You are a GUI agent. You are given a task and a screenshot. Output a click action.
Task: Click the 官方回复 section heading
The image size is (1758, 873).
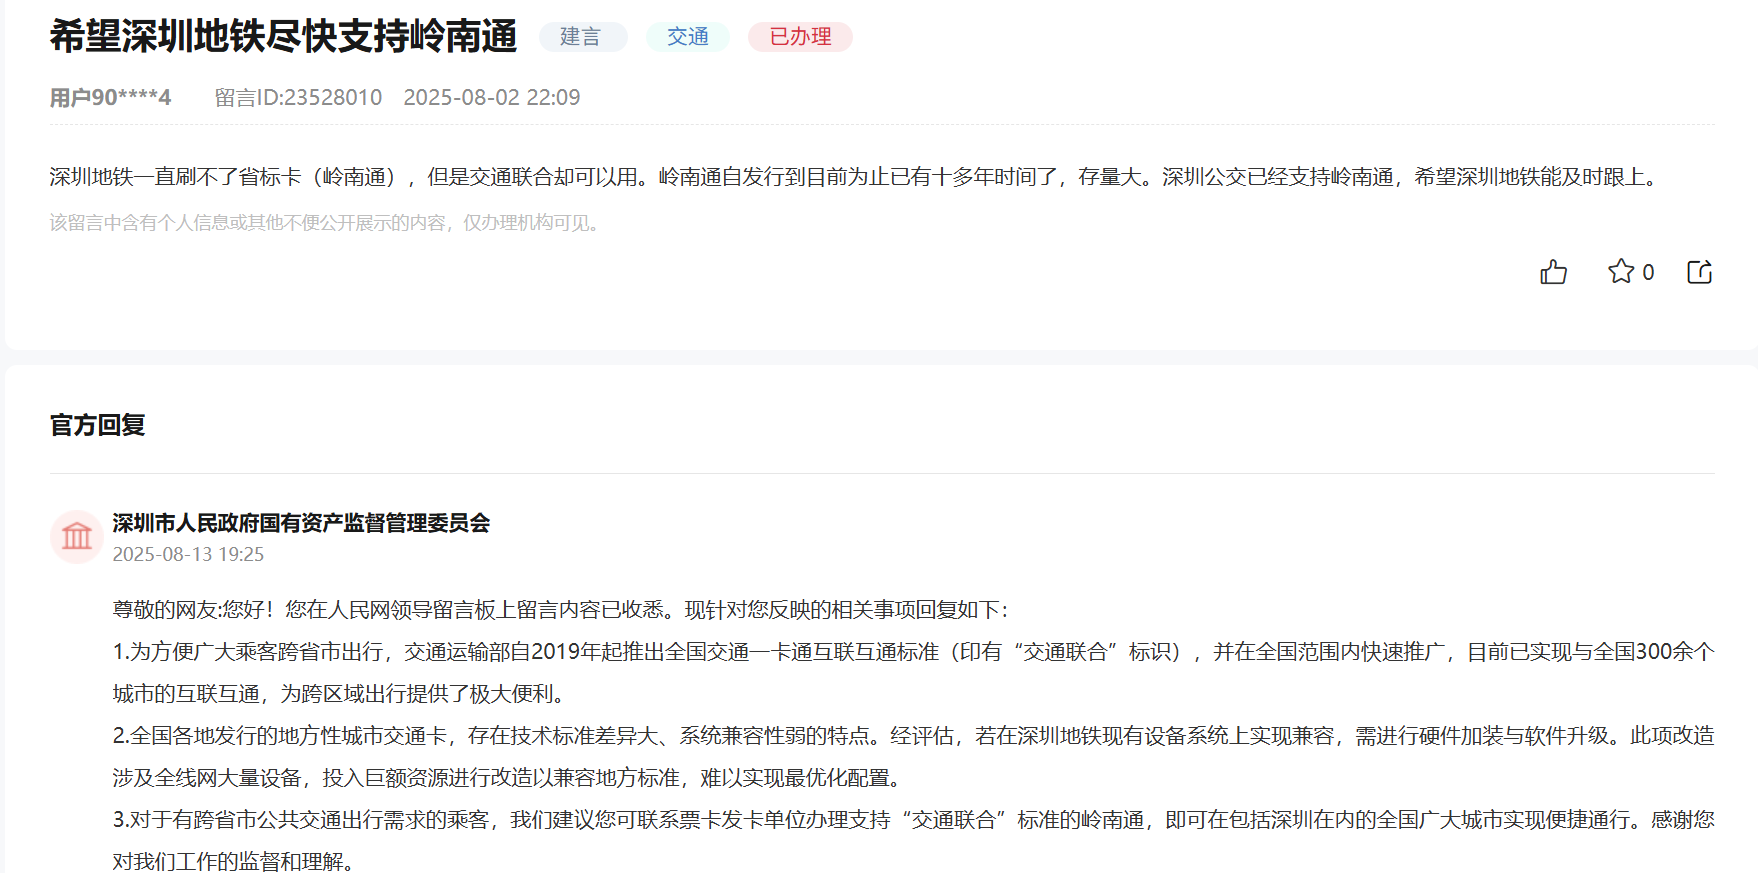pyautogui.click(x=98, y=425)
